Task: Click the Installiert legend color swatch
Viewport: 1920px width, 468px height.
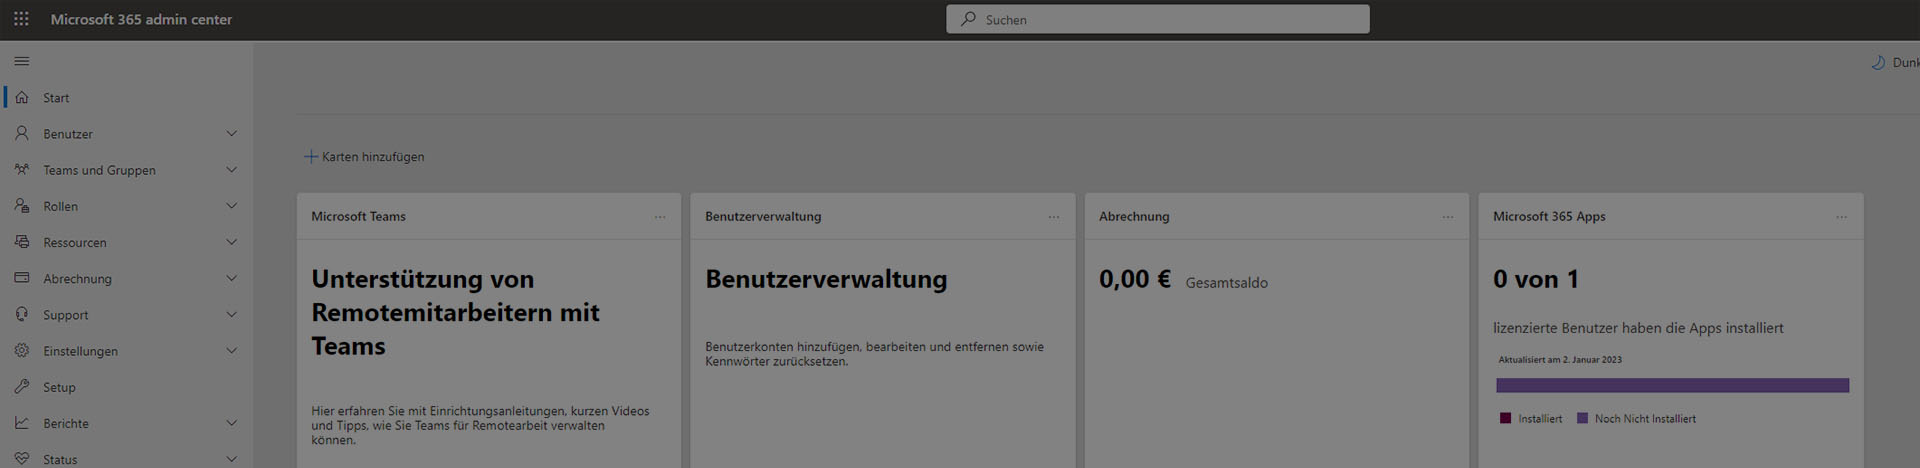Action: pos(1505,418)
